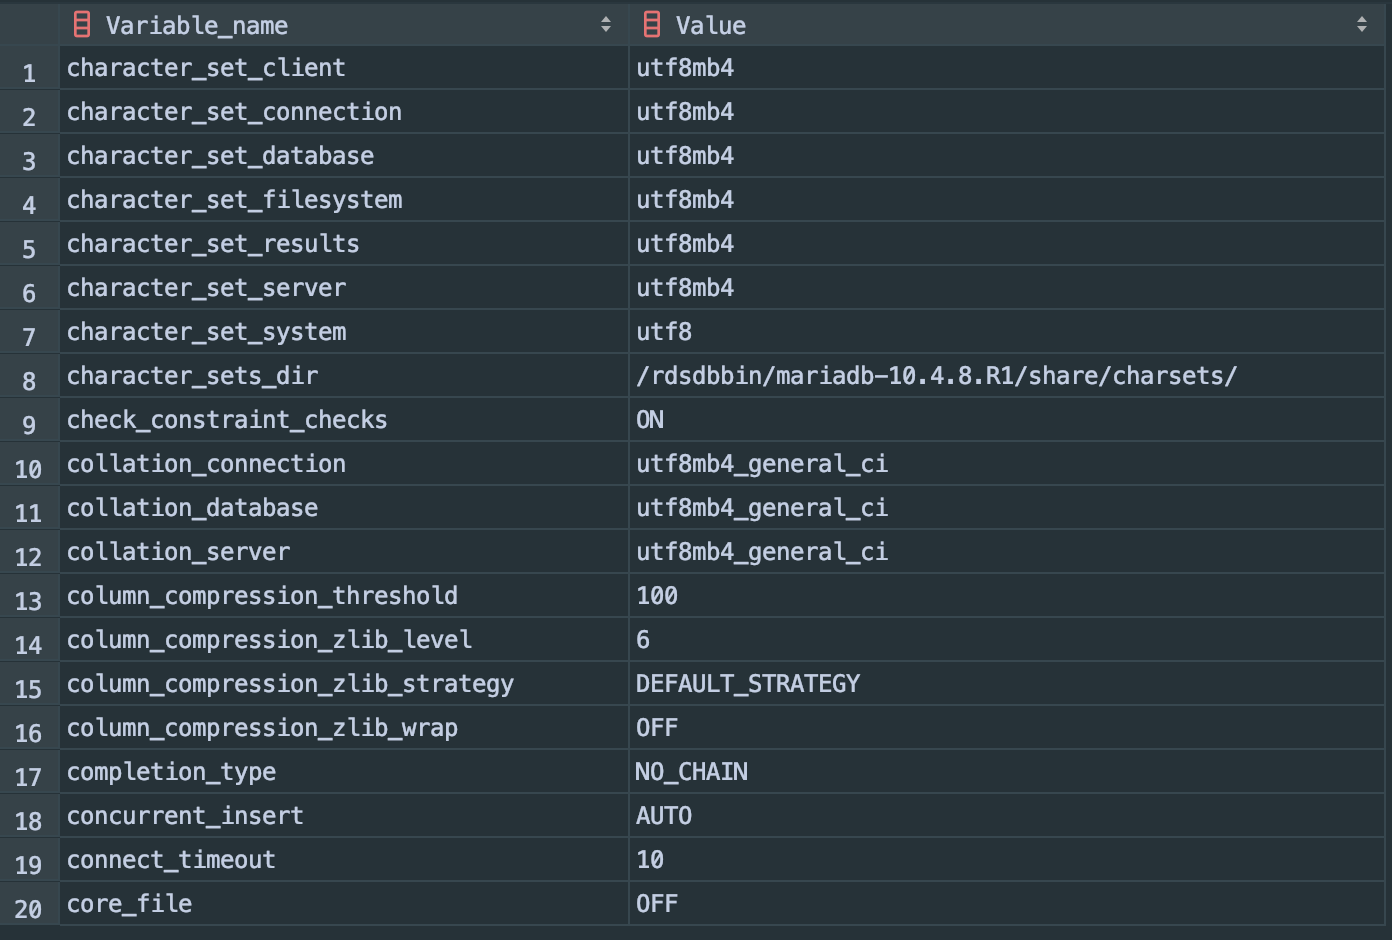Image resolution: width=1392 pixels, height=940 pixels.
Task: Click the column icon beside Variable_name header
Action: click(82, 25)
